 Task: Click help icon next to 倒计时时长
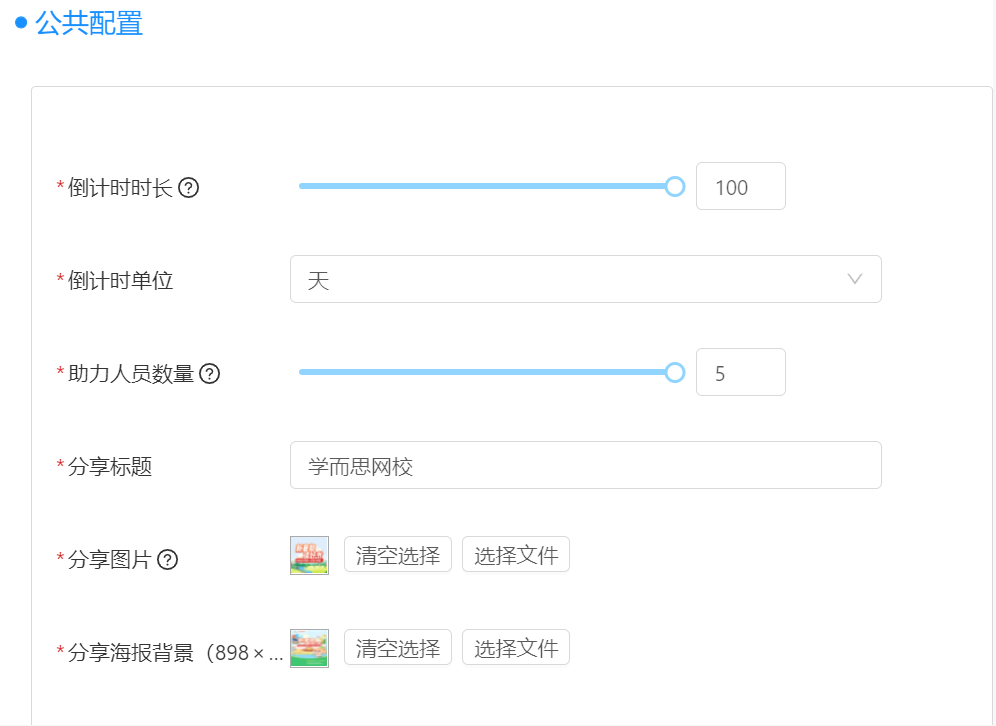pyautogui.click(x=188, y=188)
